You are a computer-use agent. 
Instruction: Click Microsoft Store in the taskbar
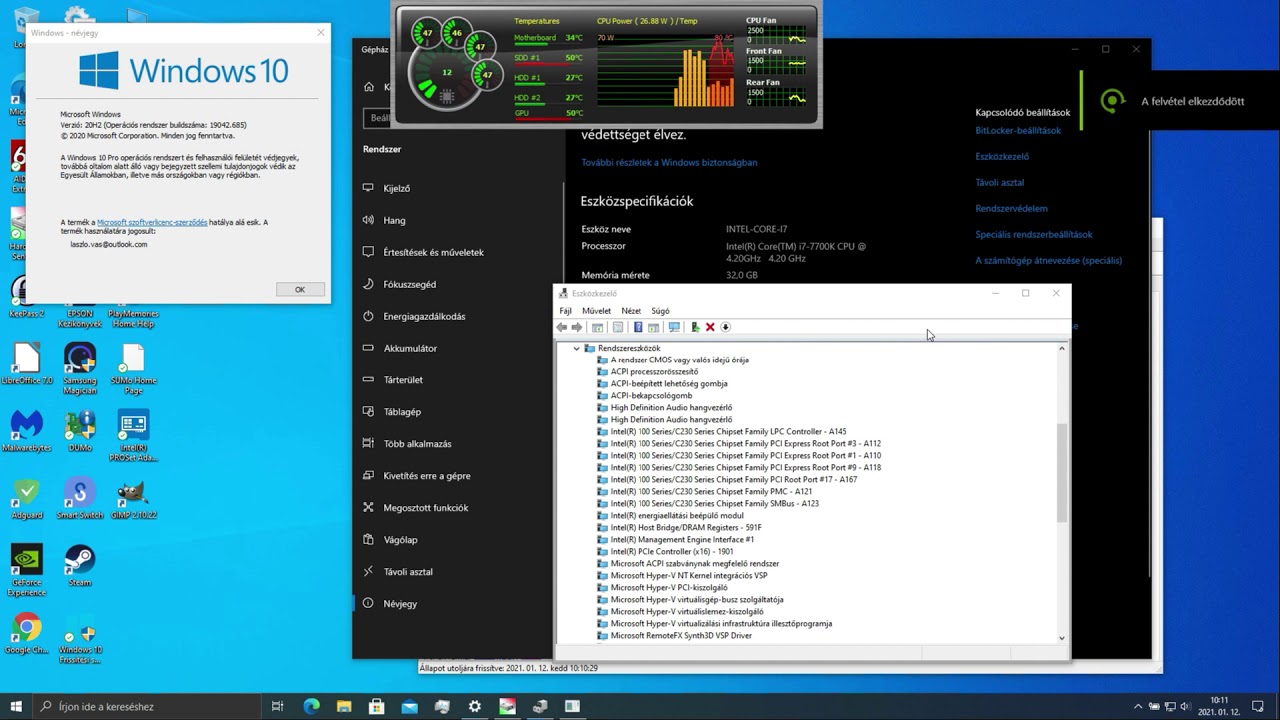377,706
